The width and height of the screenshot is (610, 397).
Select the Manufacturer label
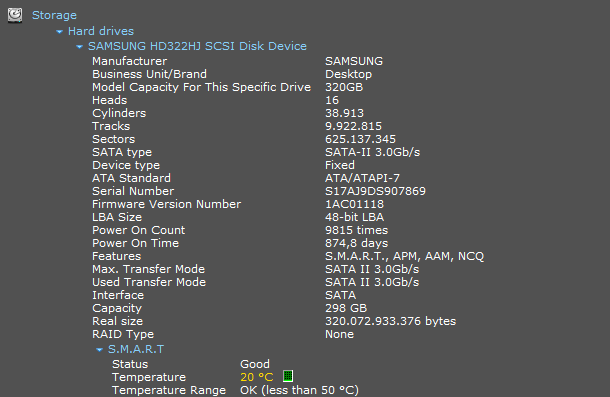[x=130, y=61]
